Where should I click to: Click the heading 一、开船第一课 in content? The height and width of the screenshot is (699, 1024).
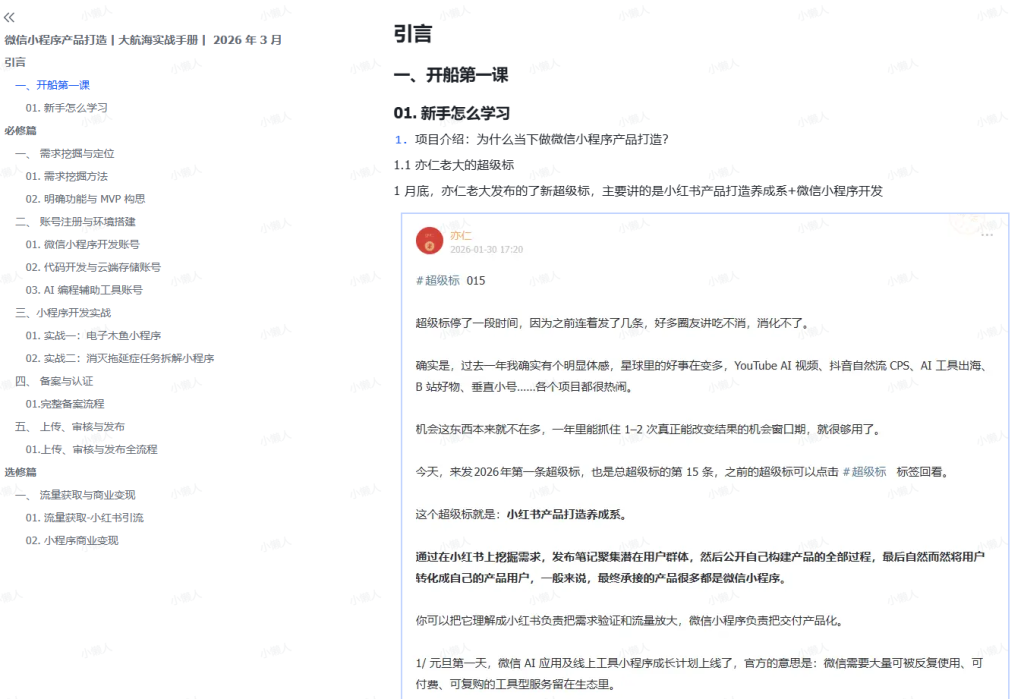click(x=451, y=75)
